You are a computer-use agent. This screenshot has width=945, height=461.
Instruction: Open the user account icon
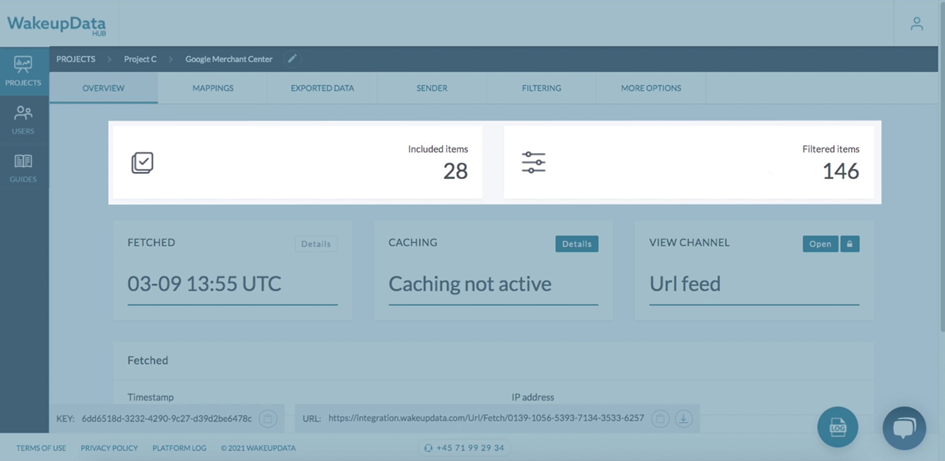pos(917,24)
